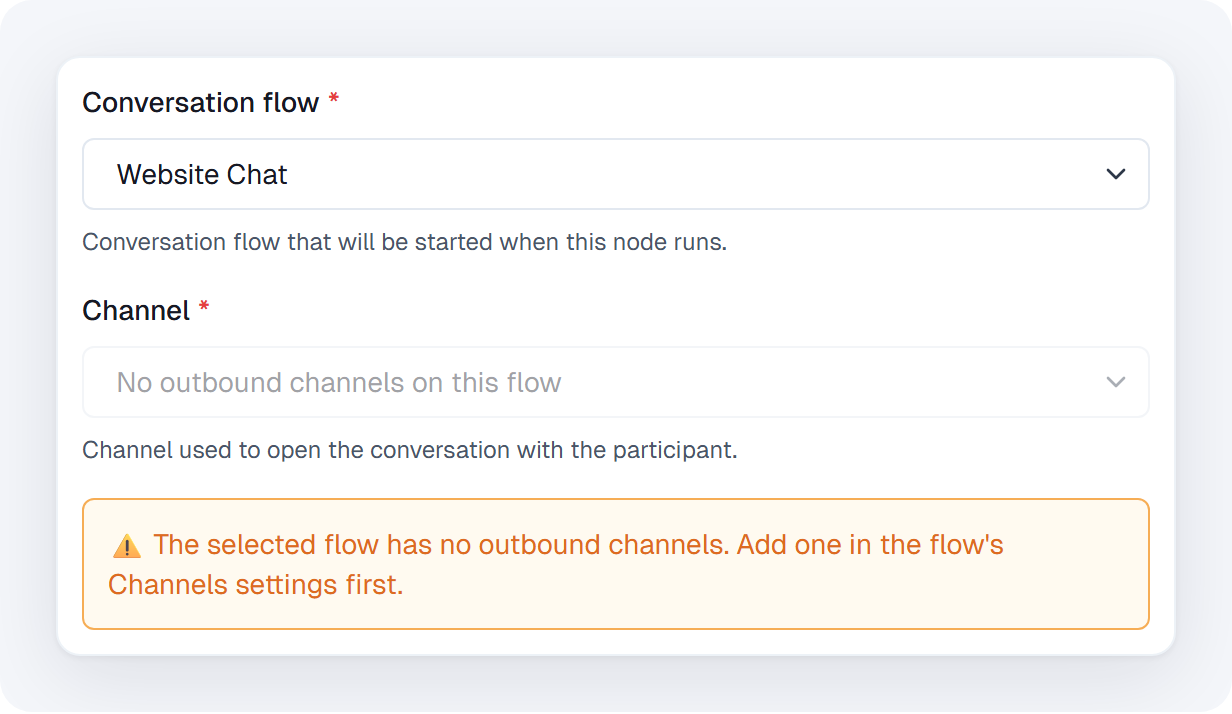Click the Conversation flow field label
Image resolution: width=1232 pixels, height=714 pixels.
pos(200,102)
